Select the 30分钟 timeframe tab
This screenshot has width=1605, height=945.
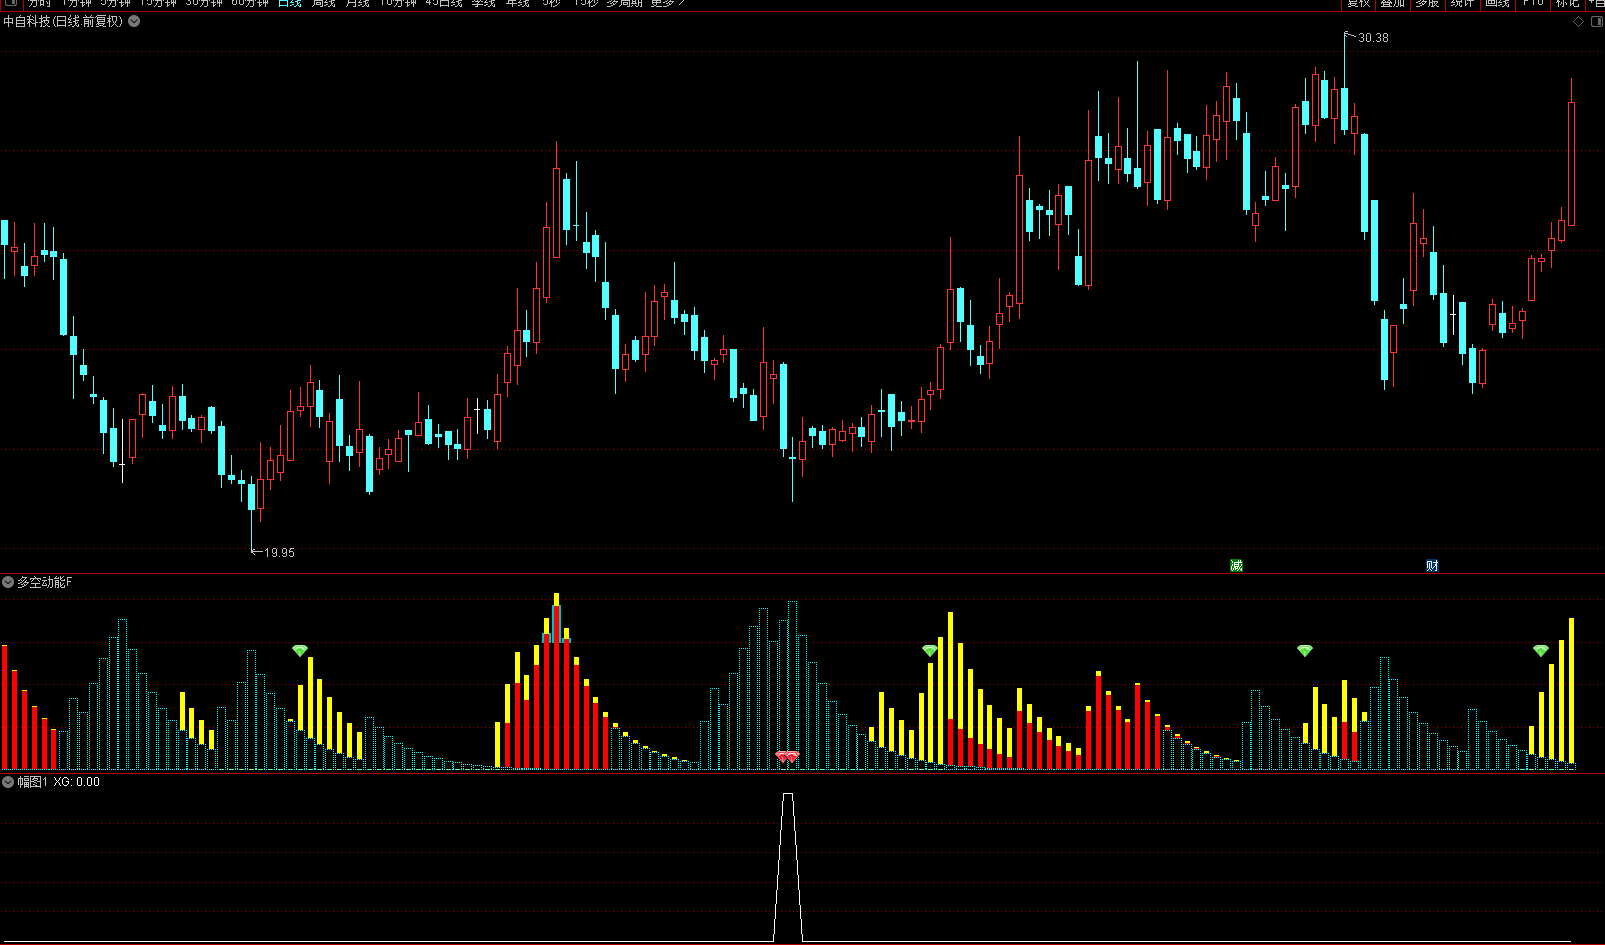click(204, 4)
